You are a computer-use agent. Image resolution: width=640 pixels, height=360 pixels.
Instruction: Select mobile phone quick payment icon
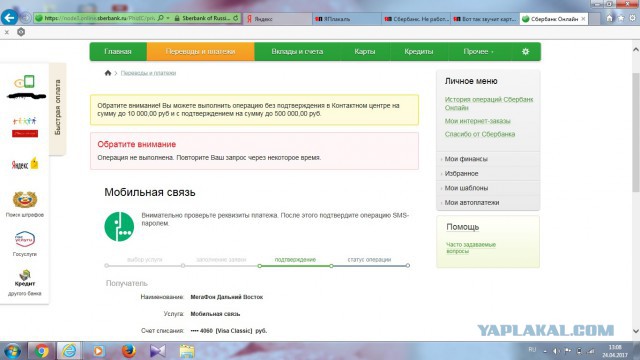pyautogui.click(x=24, y=82)
